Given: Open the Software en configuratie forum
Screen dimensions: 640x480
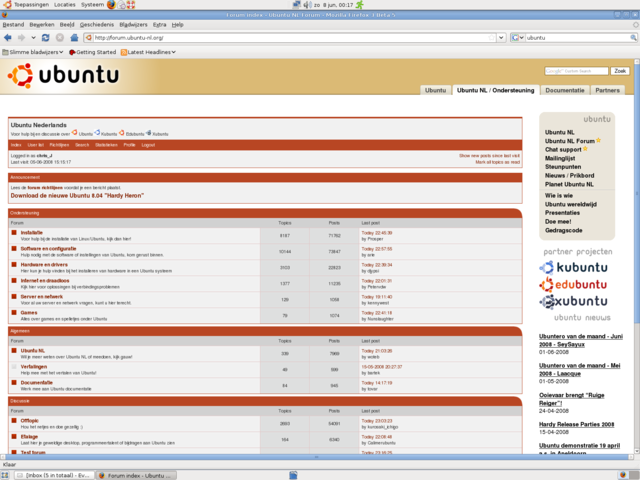Looking at the screenshot, I should click(x=48, y=249).
